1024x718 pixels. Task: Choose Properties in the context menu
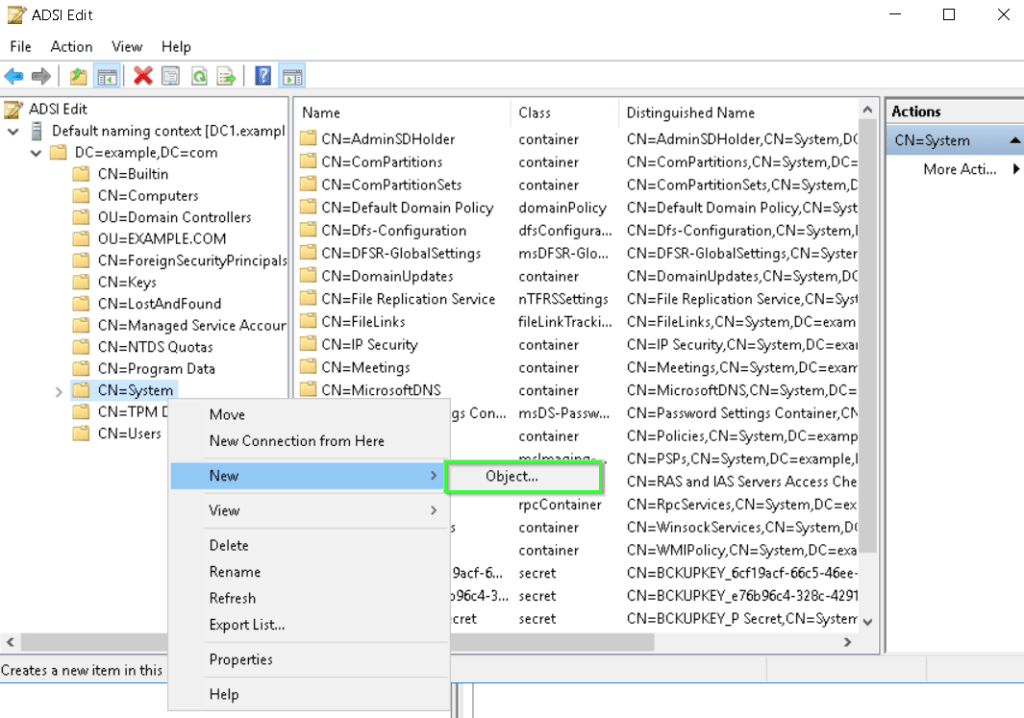pos(241,660)
